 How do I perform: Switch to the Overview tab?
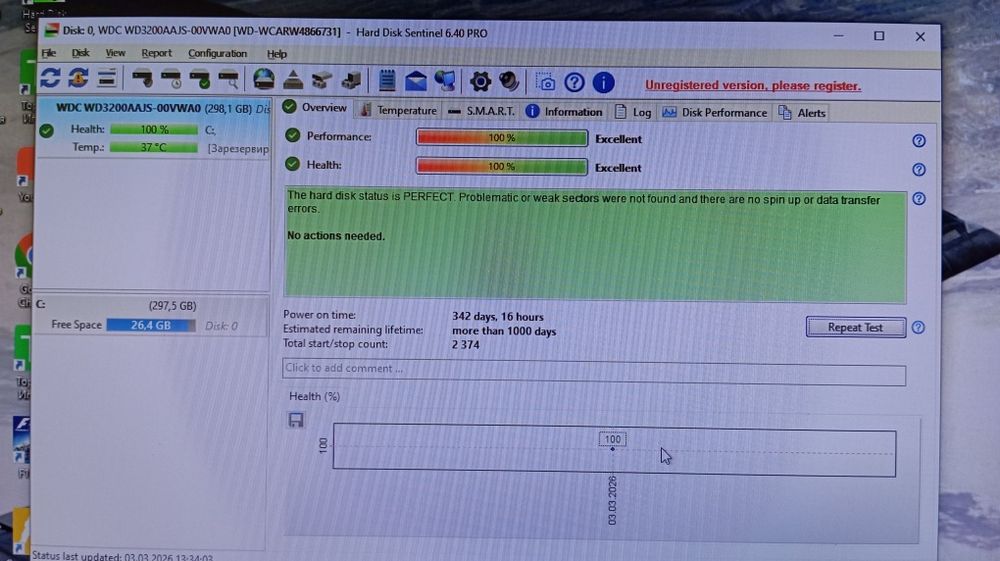tap(316, 108)
